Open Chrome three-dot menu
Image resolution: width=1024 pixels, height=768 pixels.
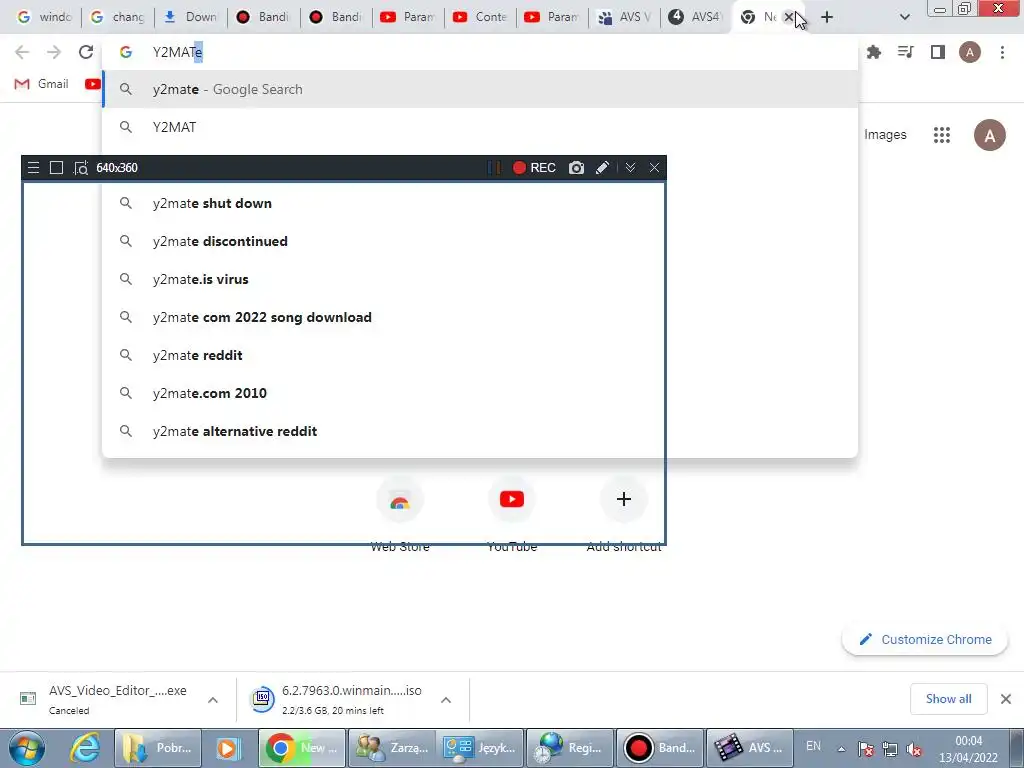[x=1002, y=52]
